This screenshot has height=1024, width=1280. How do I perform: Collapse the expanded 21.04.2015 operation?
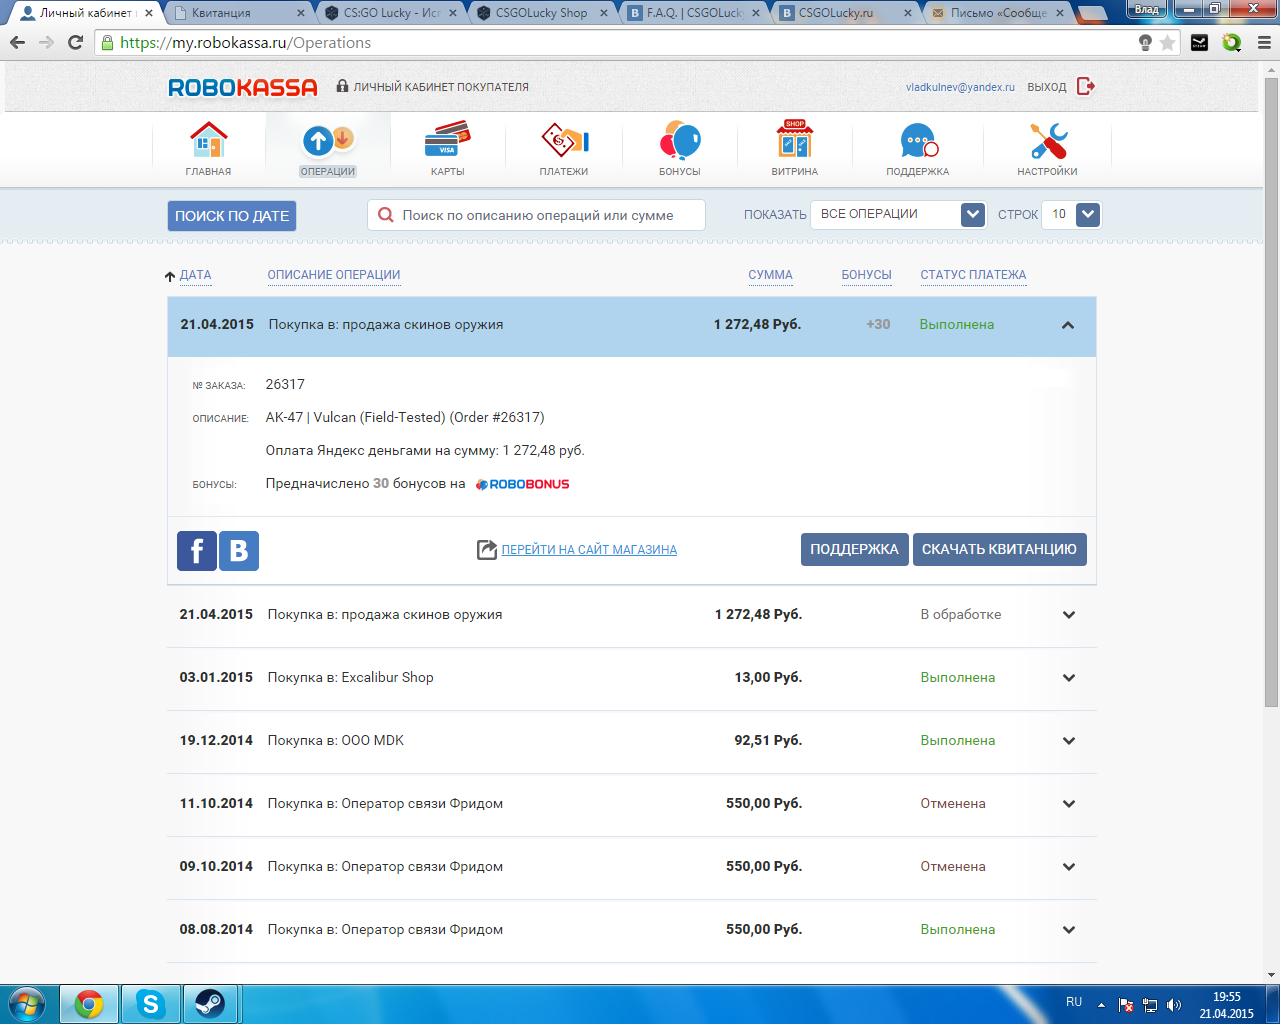coord(1068,325)
